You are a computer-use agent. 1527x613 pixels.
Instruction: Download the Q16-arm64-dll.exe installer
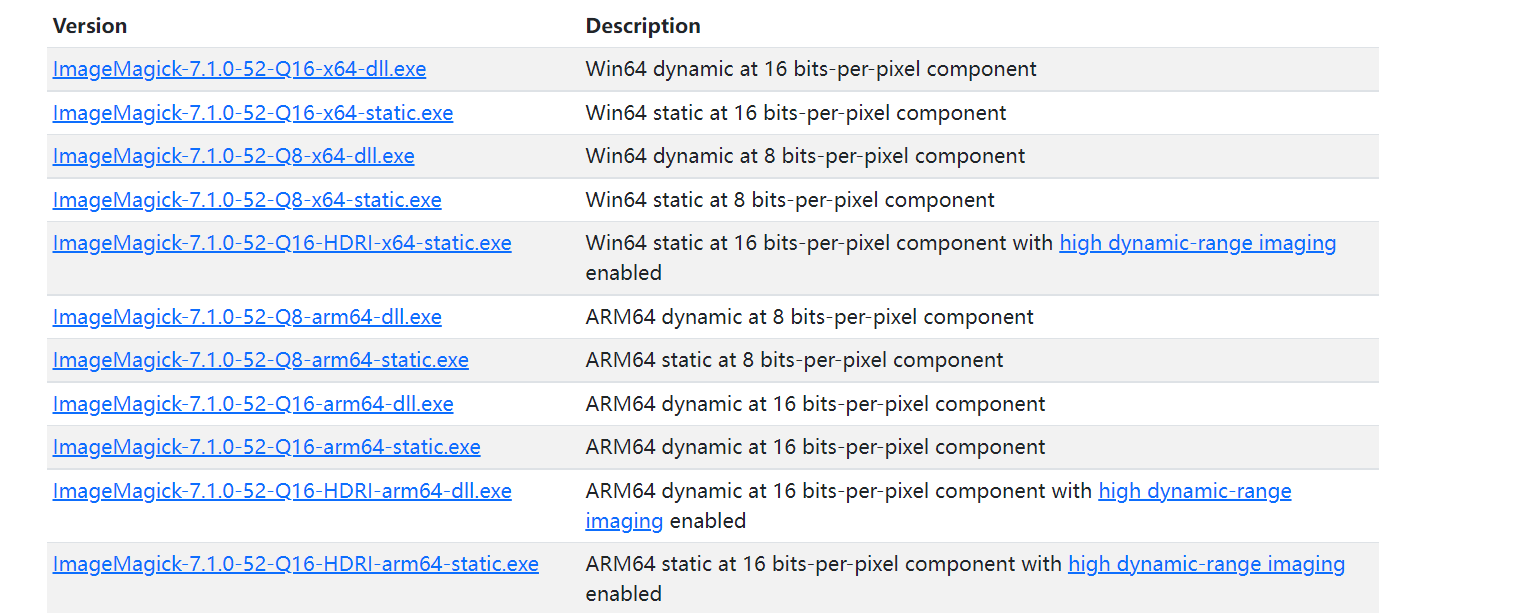click(253, 404)
